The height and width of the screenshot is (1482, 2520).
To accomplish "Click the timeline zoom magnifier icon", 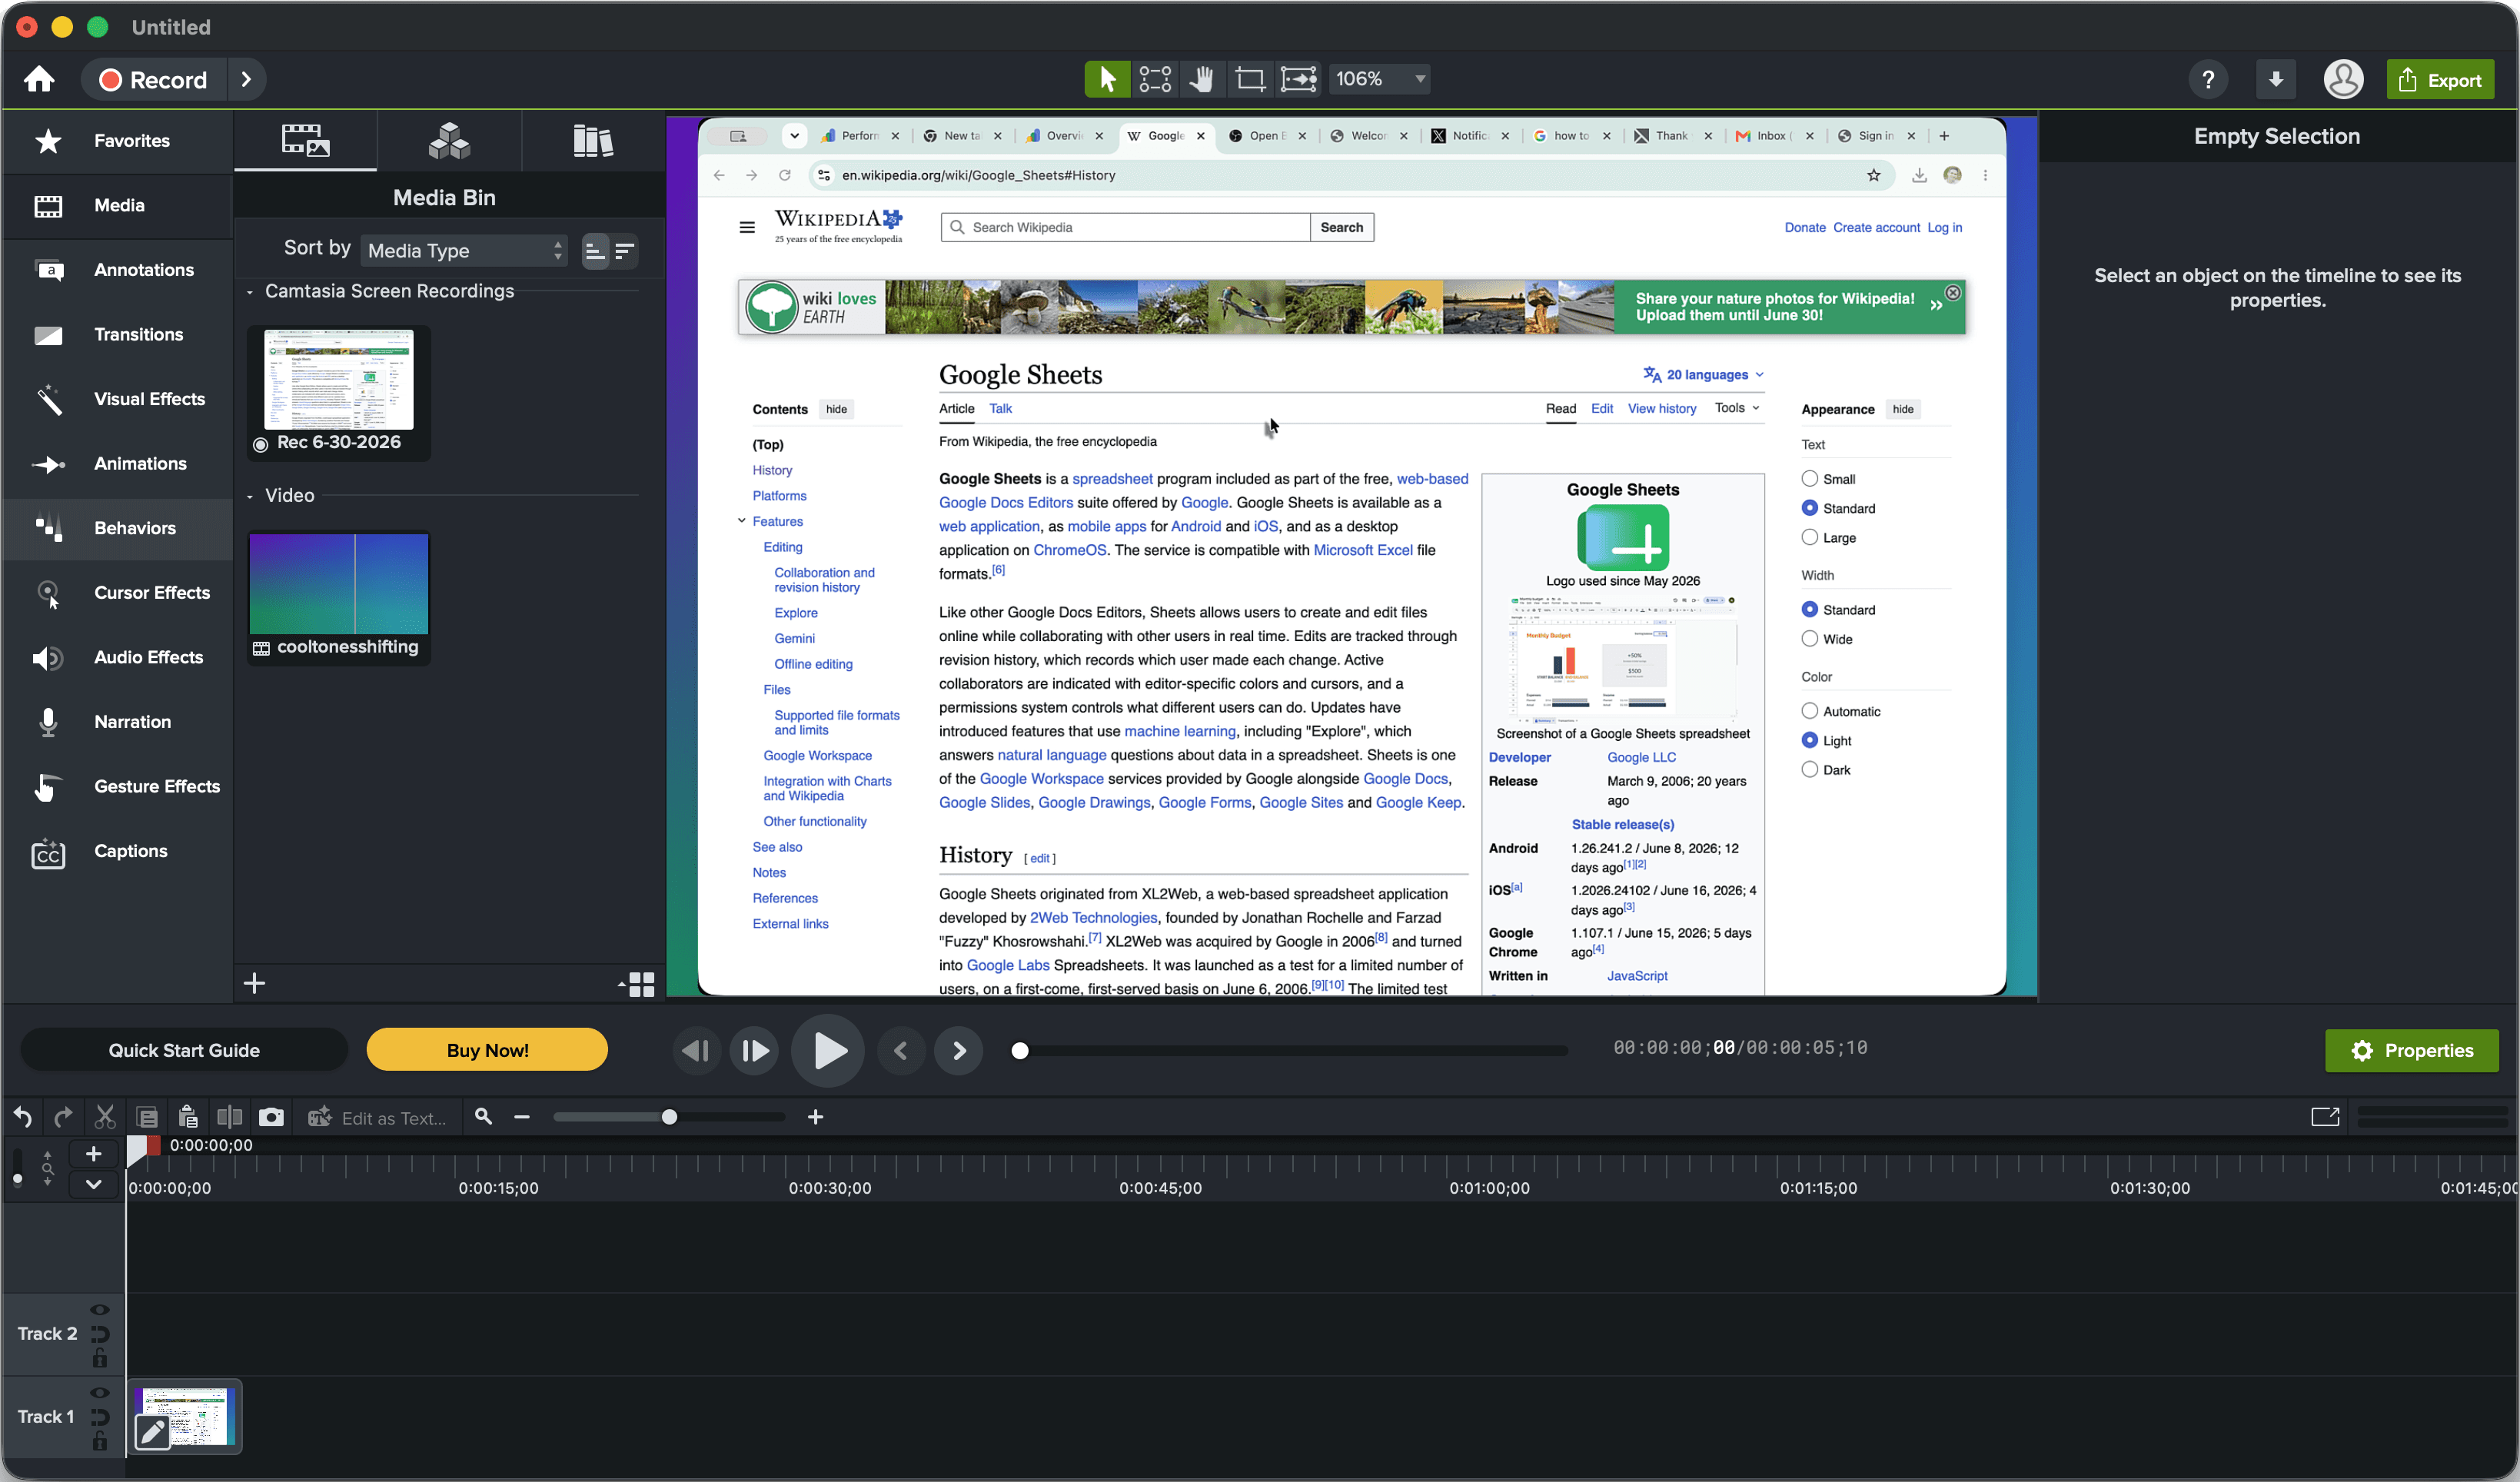I will pyautogui.click(x=483, y=1116).
